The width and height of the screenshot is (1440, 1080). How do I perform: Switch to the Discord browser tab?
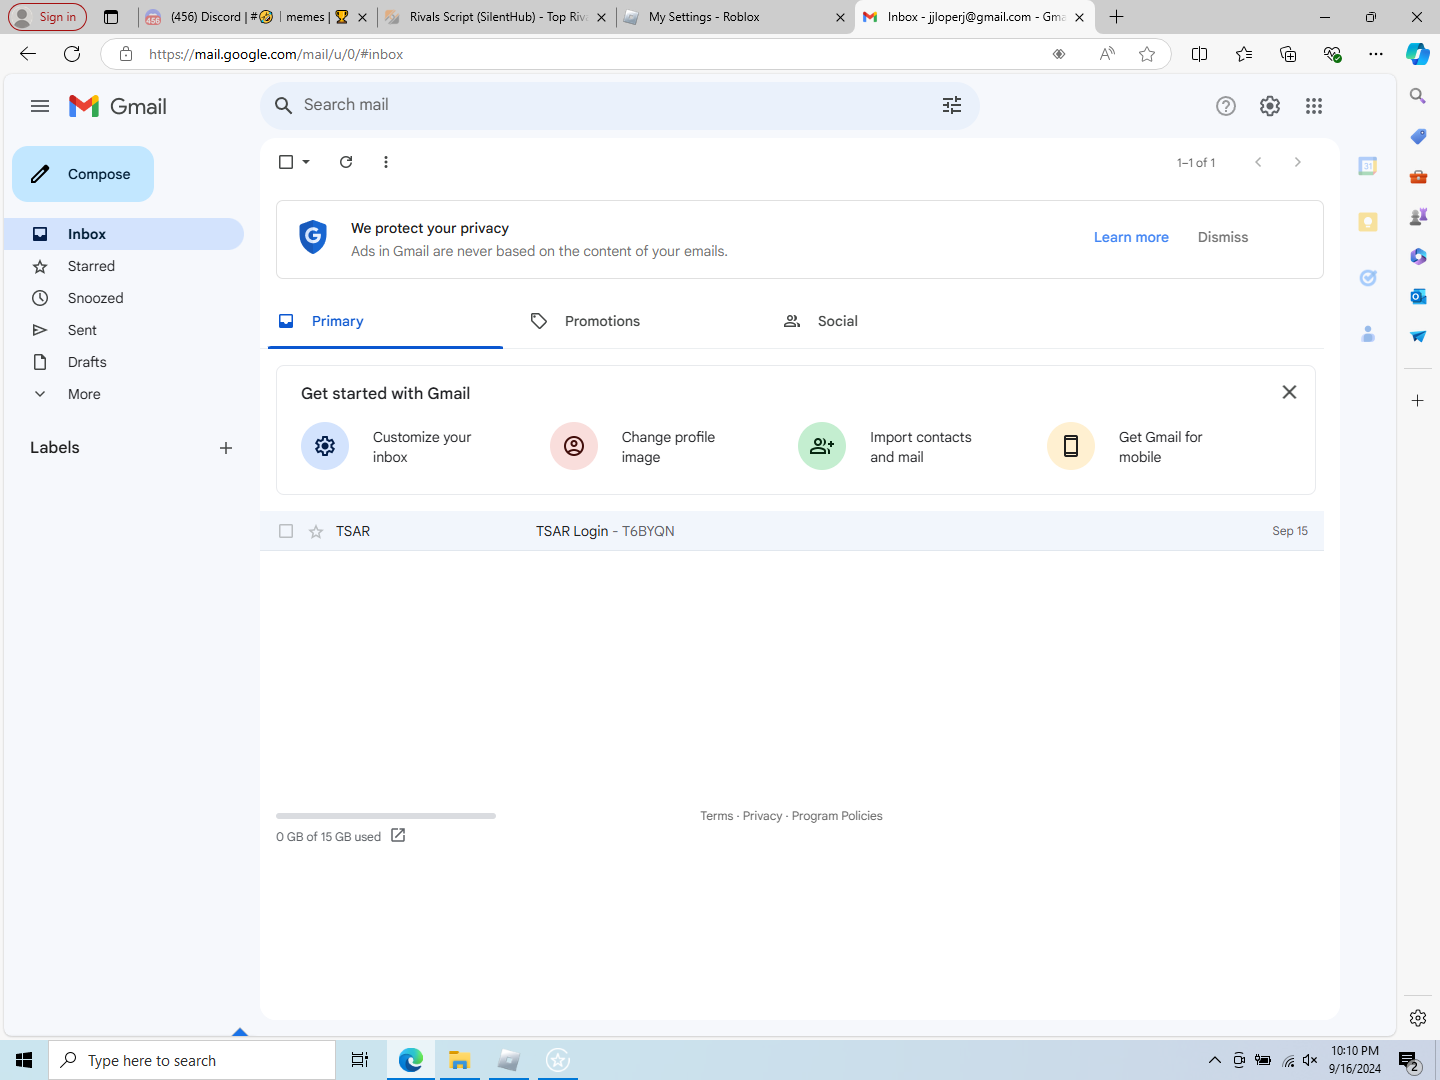coord(256,17)
